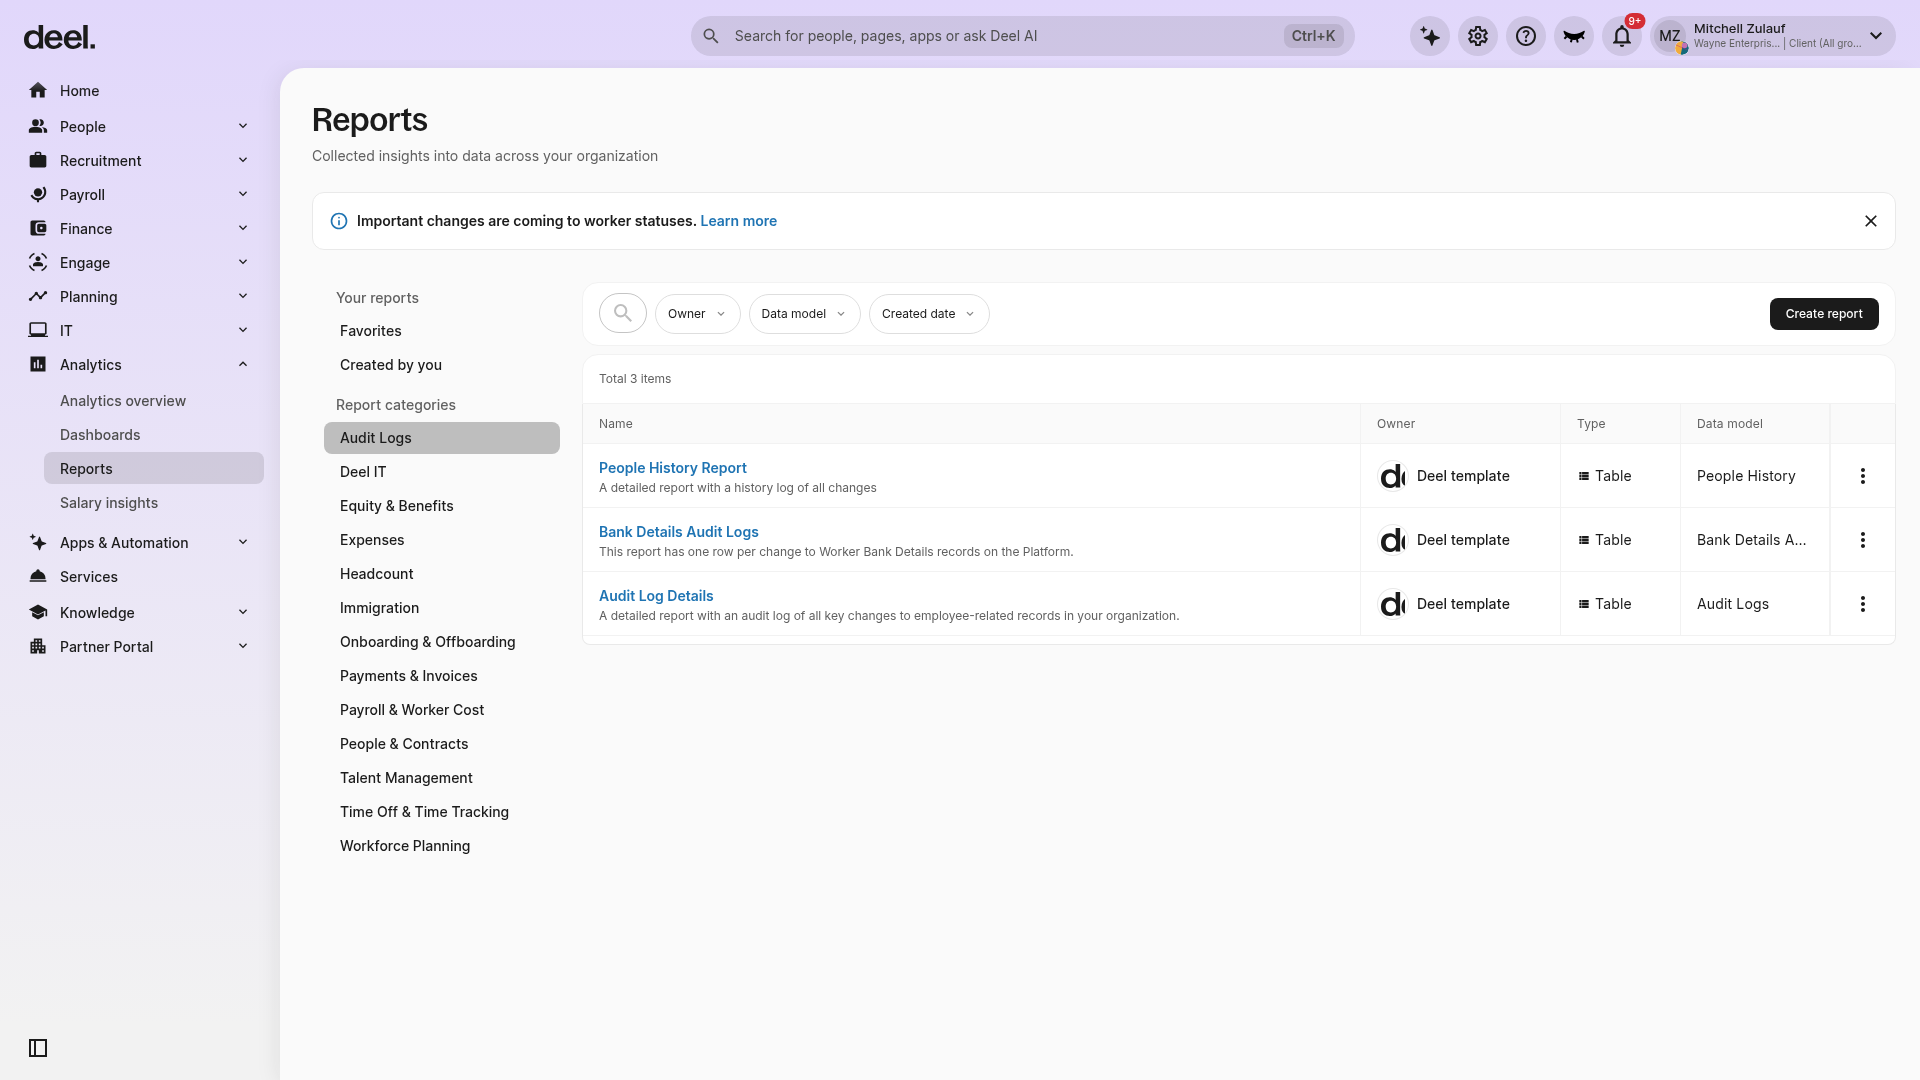1920x1080 pixels.
Task: Click the Create report button
Action: point(1824,314)
